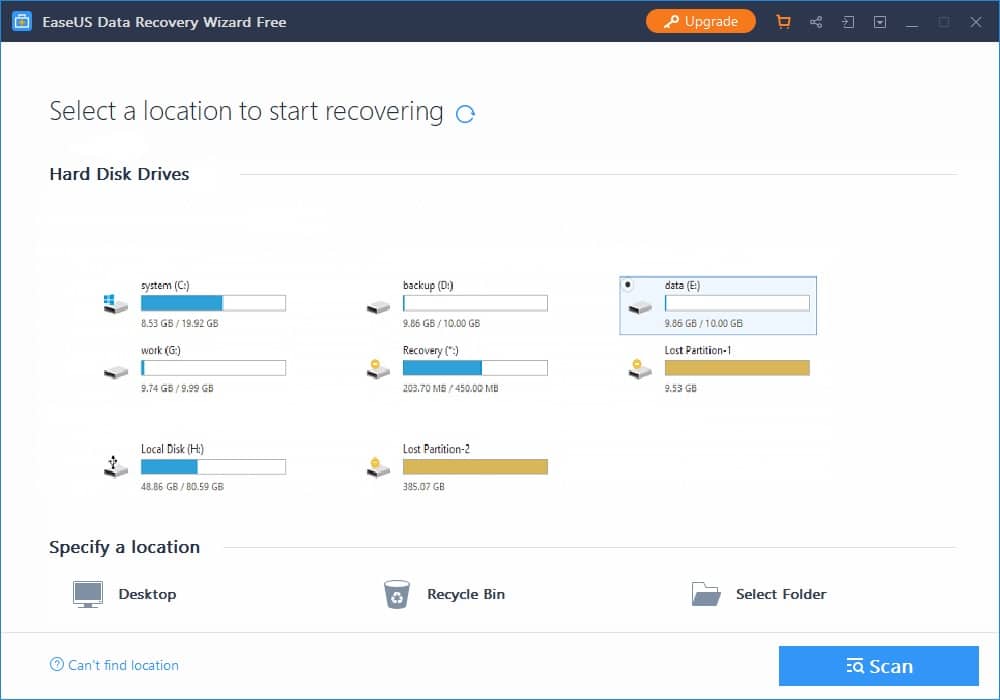Viewport: 1000px width, 700px height.
Task: Choose the Recycle Bin location label
Action: [466, 594]
